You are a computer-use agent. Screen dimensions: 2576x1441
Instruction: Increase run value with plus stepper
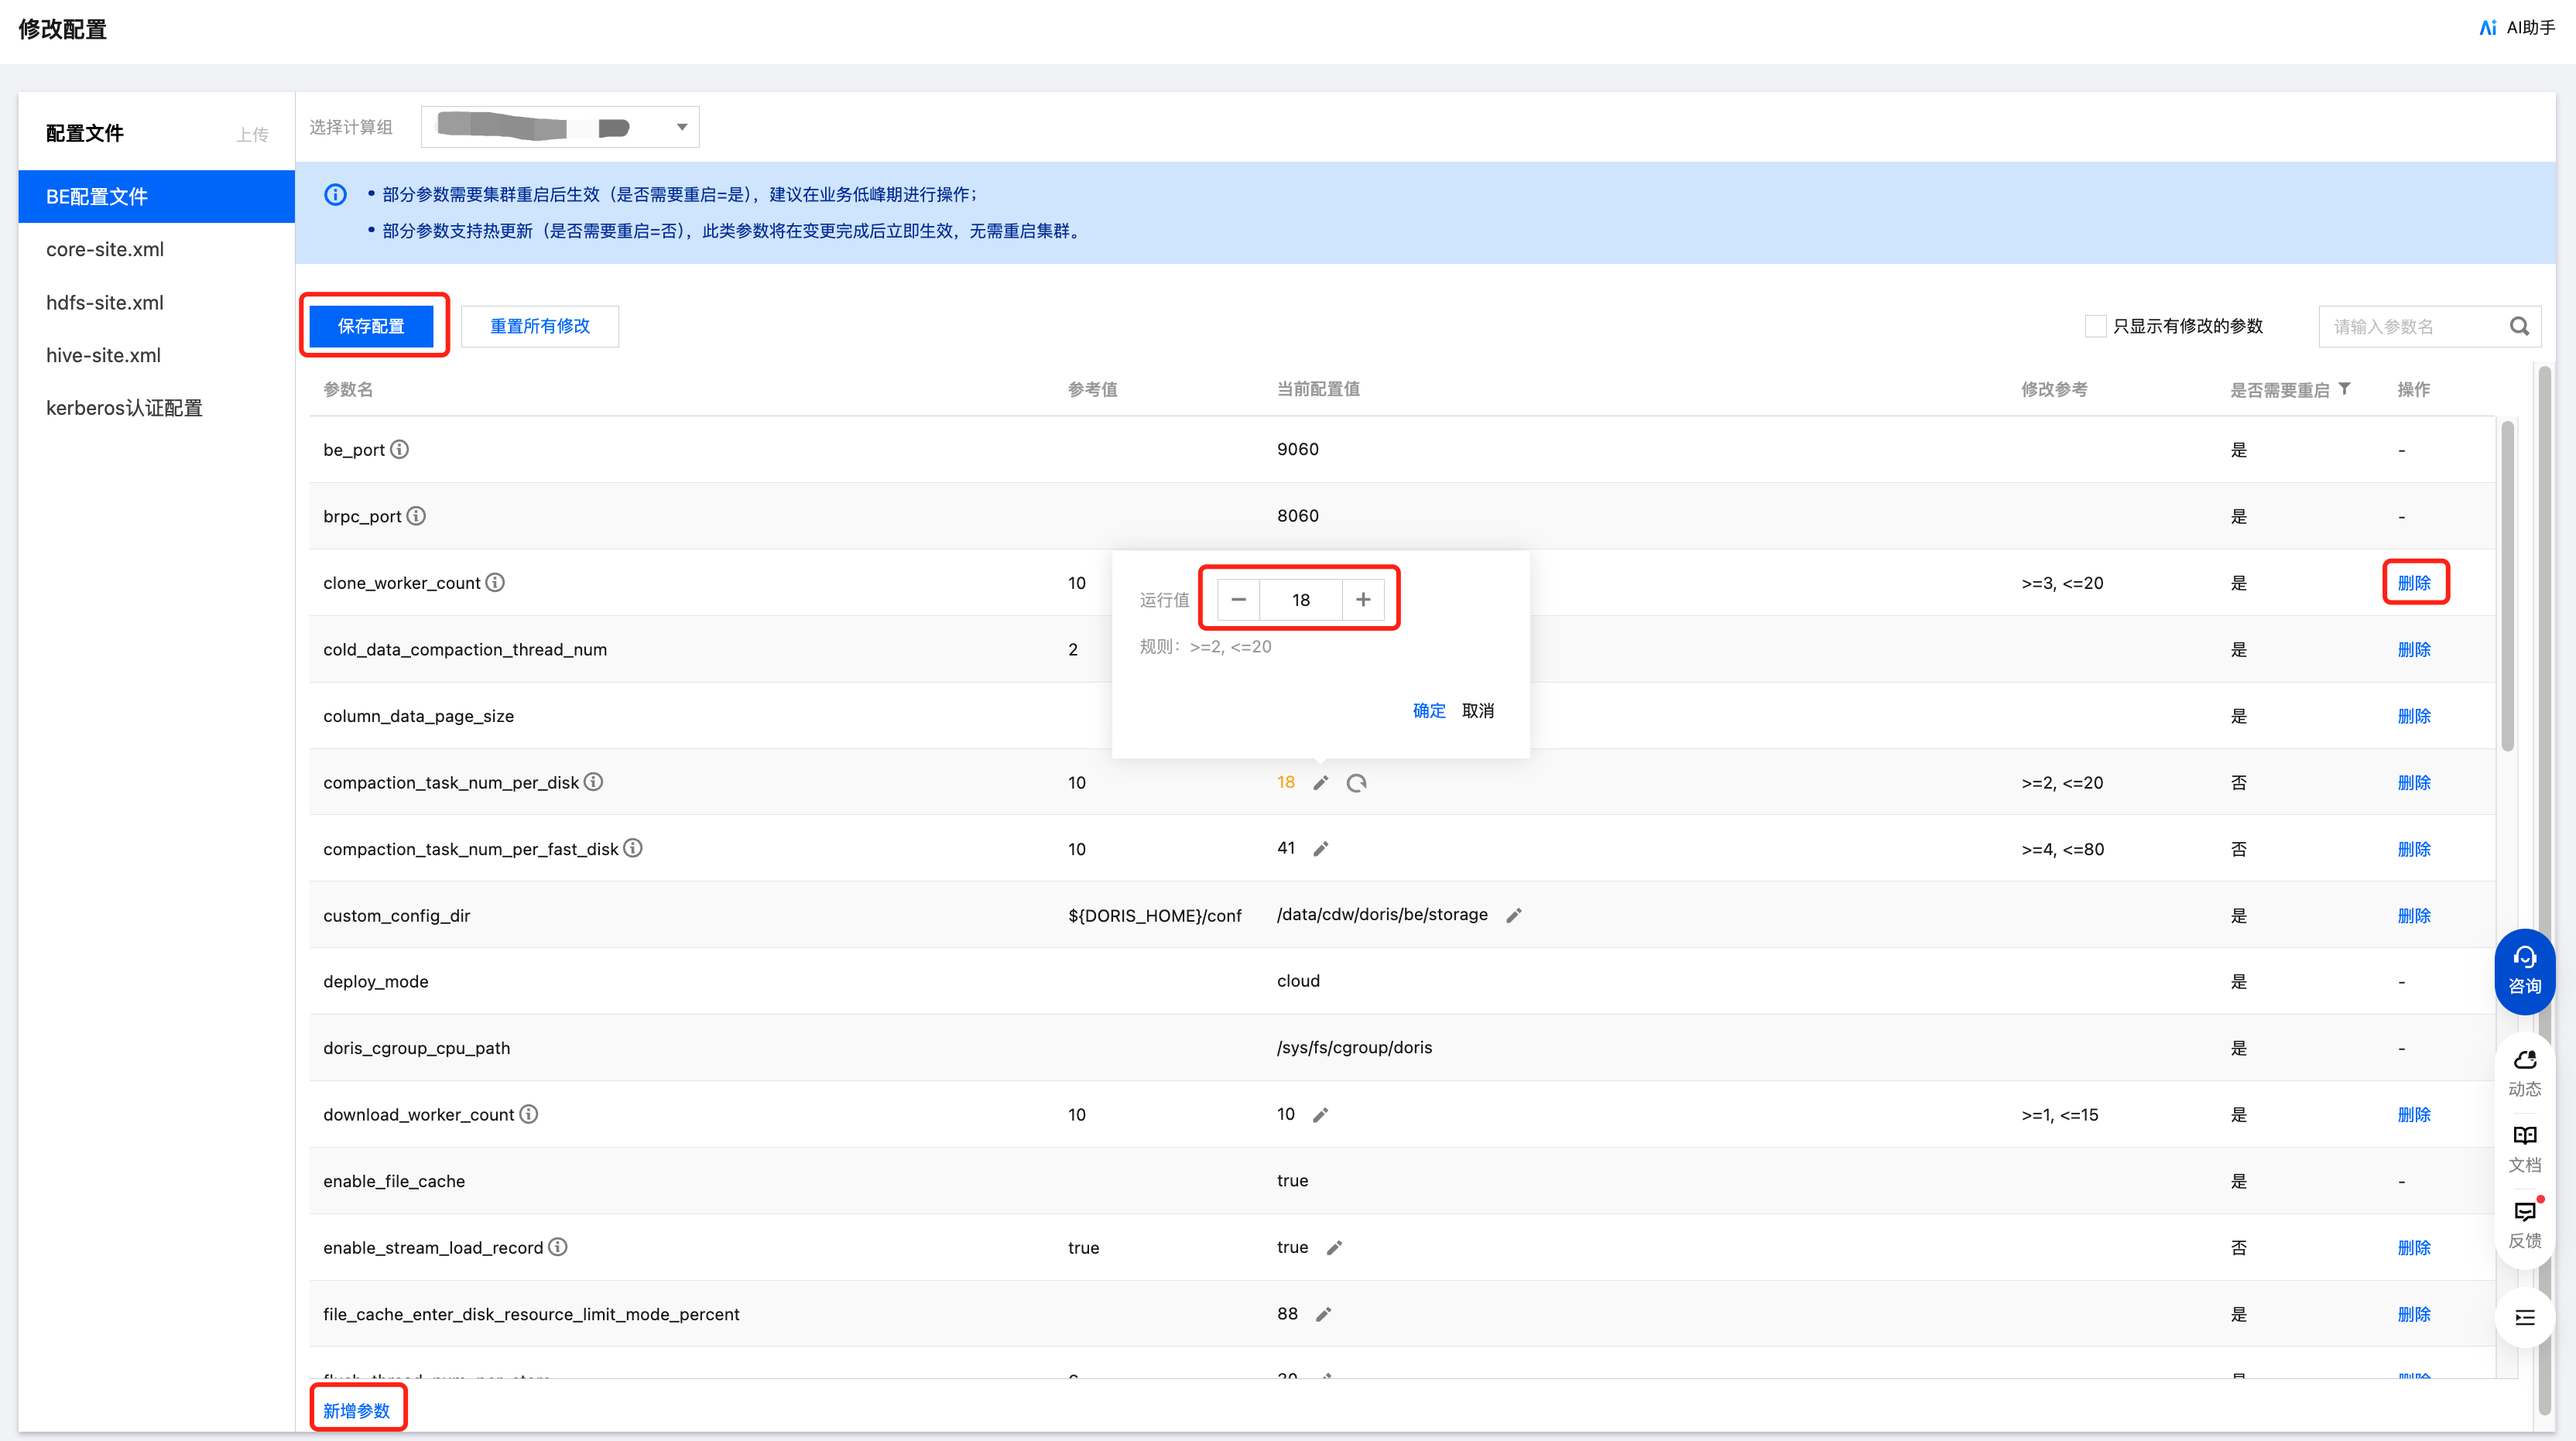pos(1363,599)
